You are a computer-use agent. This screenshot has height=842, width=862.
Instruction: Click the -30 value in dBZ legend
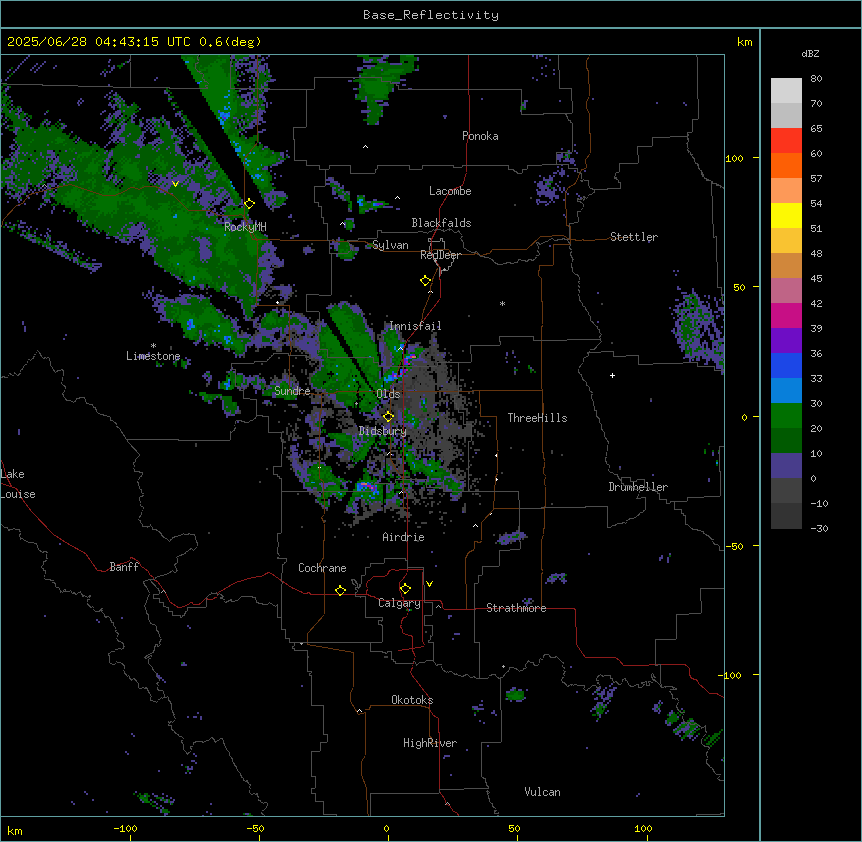(819, 528)
